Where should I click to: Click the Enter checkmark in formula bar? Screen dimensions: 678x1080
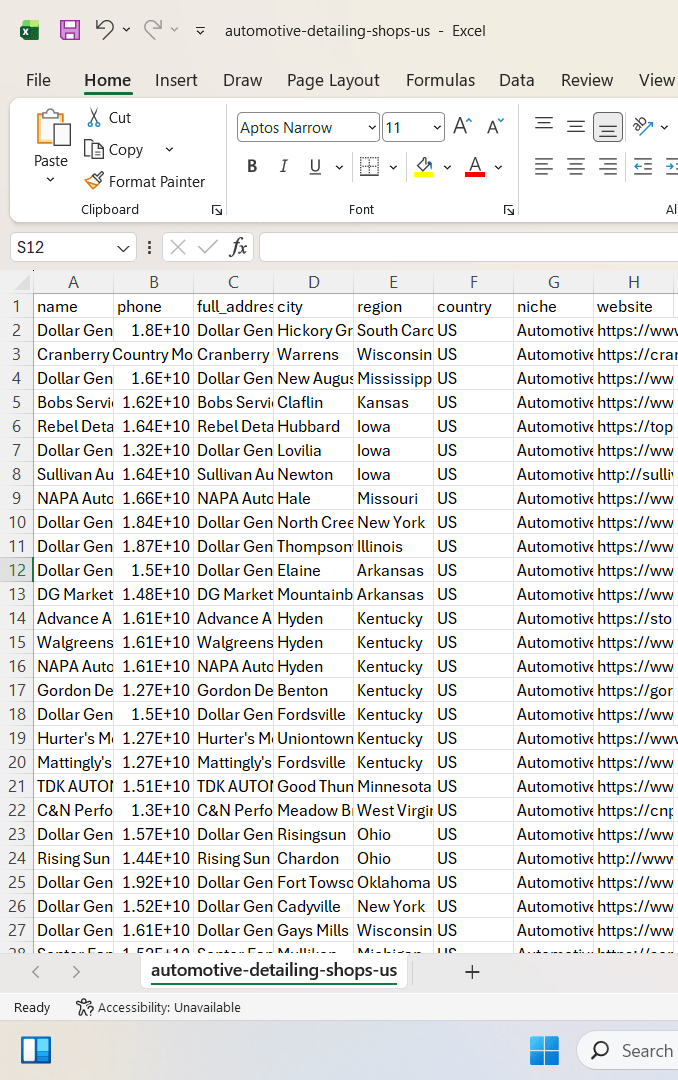[x=207, y=247]
